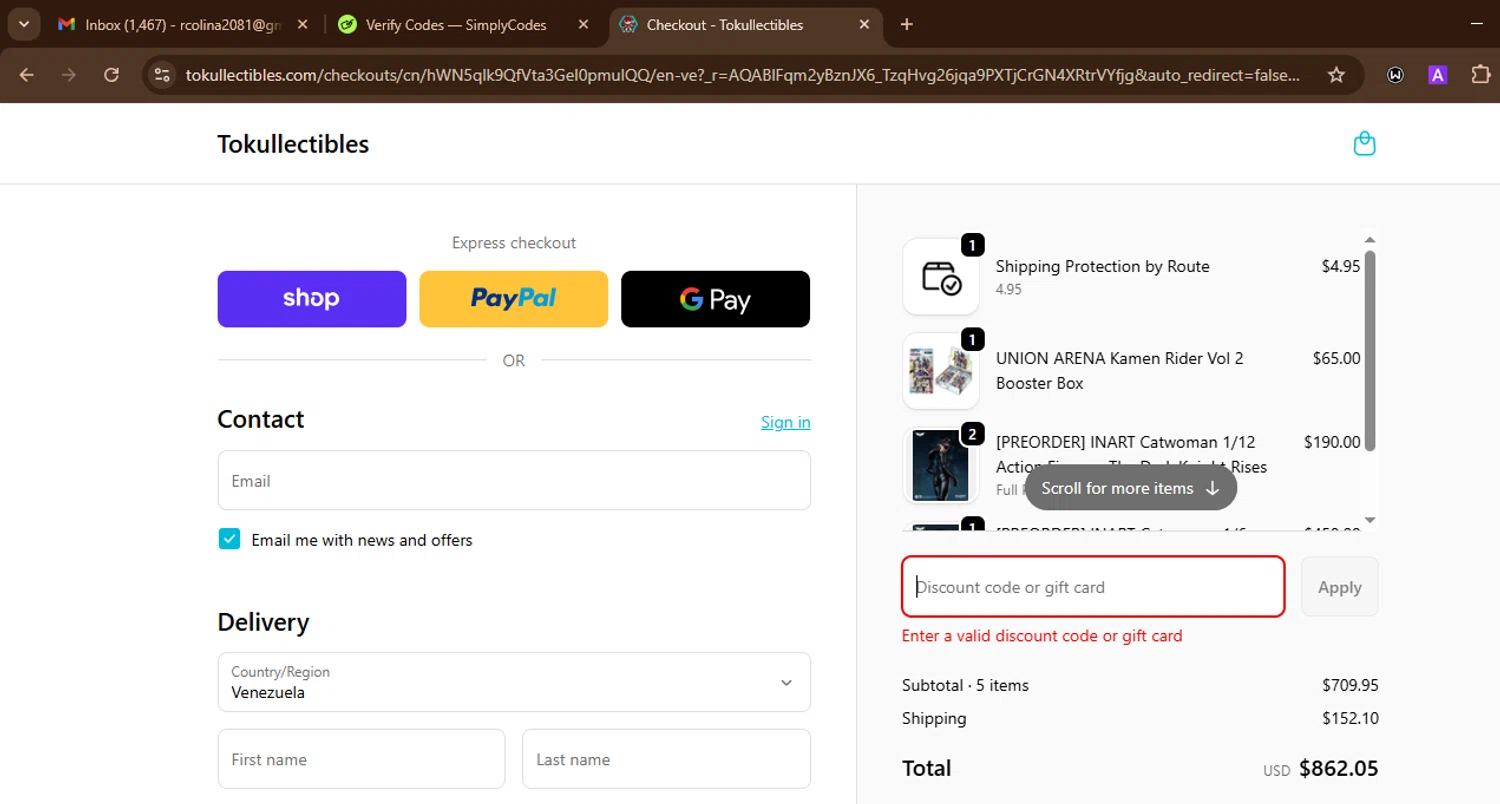Click the UNION ARENA Kamen Rider booster box thumbnail
This screenshot has height=804, width=1500.
click(x=941, y=371)
